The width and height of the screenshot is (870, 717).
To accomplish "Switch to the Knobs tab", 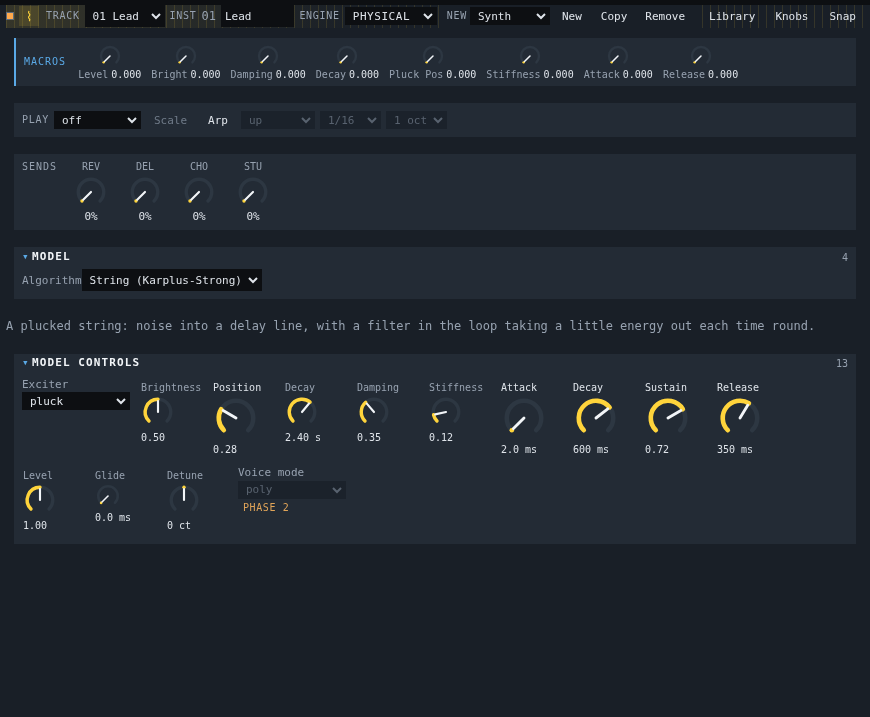I will (x=791, y=16).
